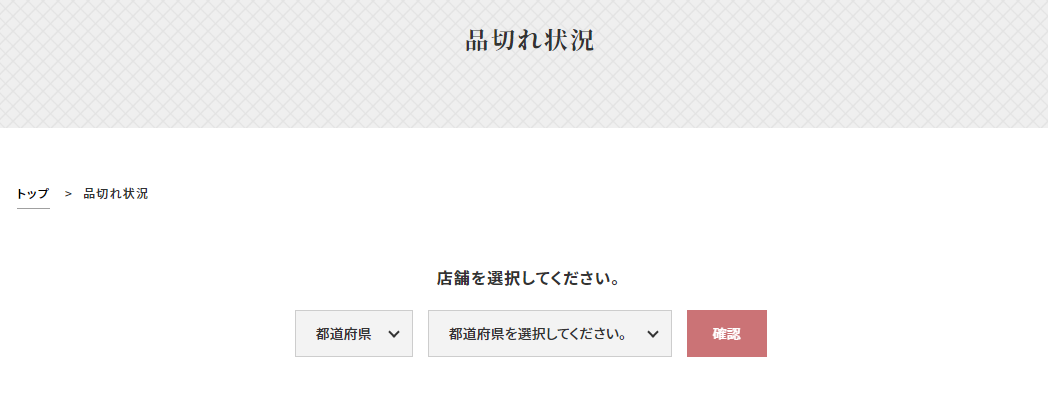
Task: Confirm store selection with pink 確認 button
Action: click(727, 333)
